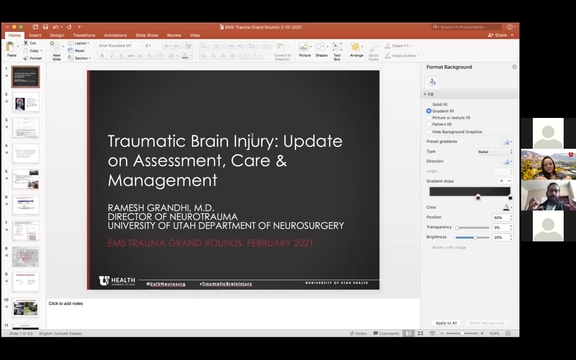Open the Animations ribbon tab
Image resolution: width=576 pixels, height=360 pixels.
pos(115,35)
